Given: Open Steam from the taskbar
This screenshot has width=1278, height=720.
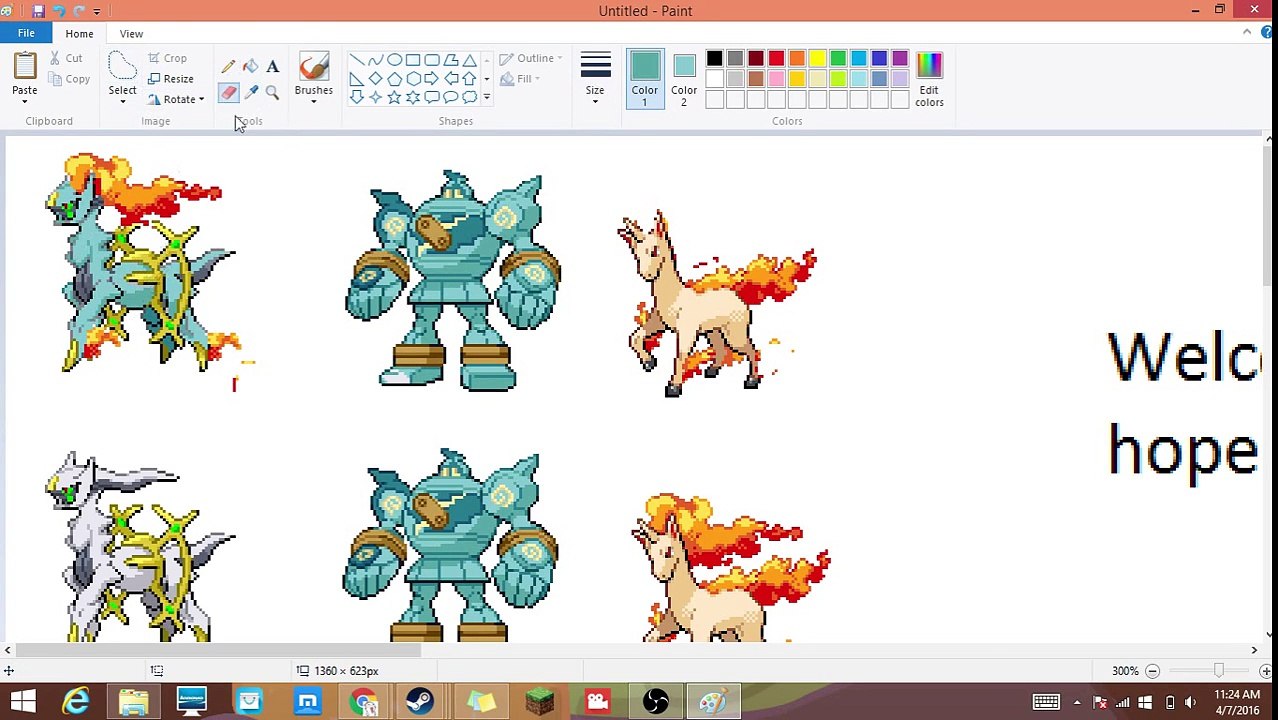Looking at the screenshot, I should pyautogui.click(x=420, y=701).
